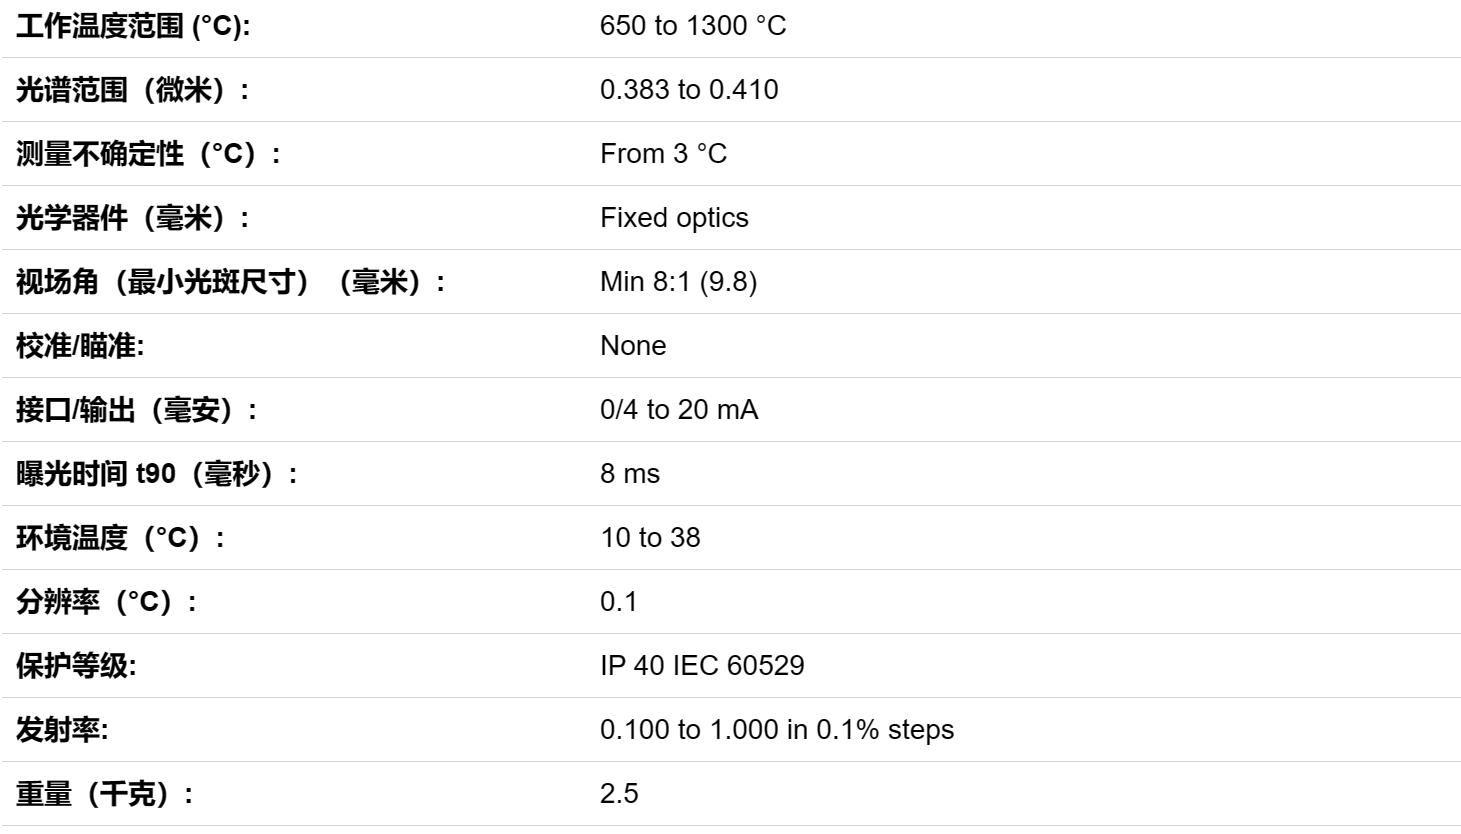Click the 曝光时间 t90 label
The width and height of the screenshot is (1461, 834).
click(x=157, y=474)
